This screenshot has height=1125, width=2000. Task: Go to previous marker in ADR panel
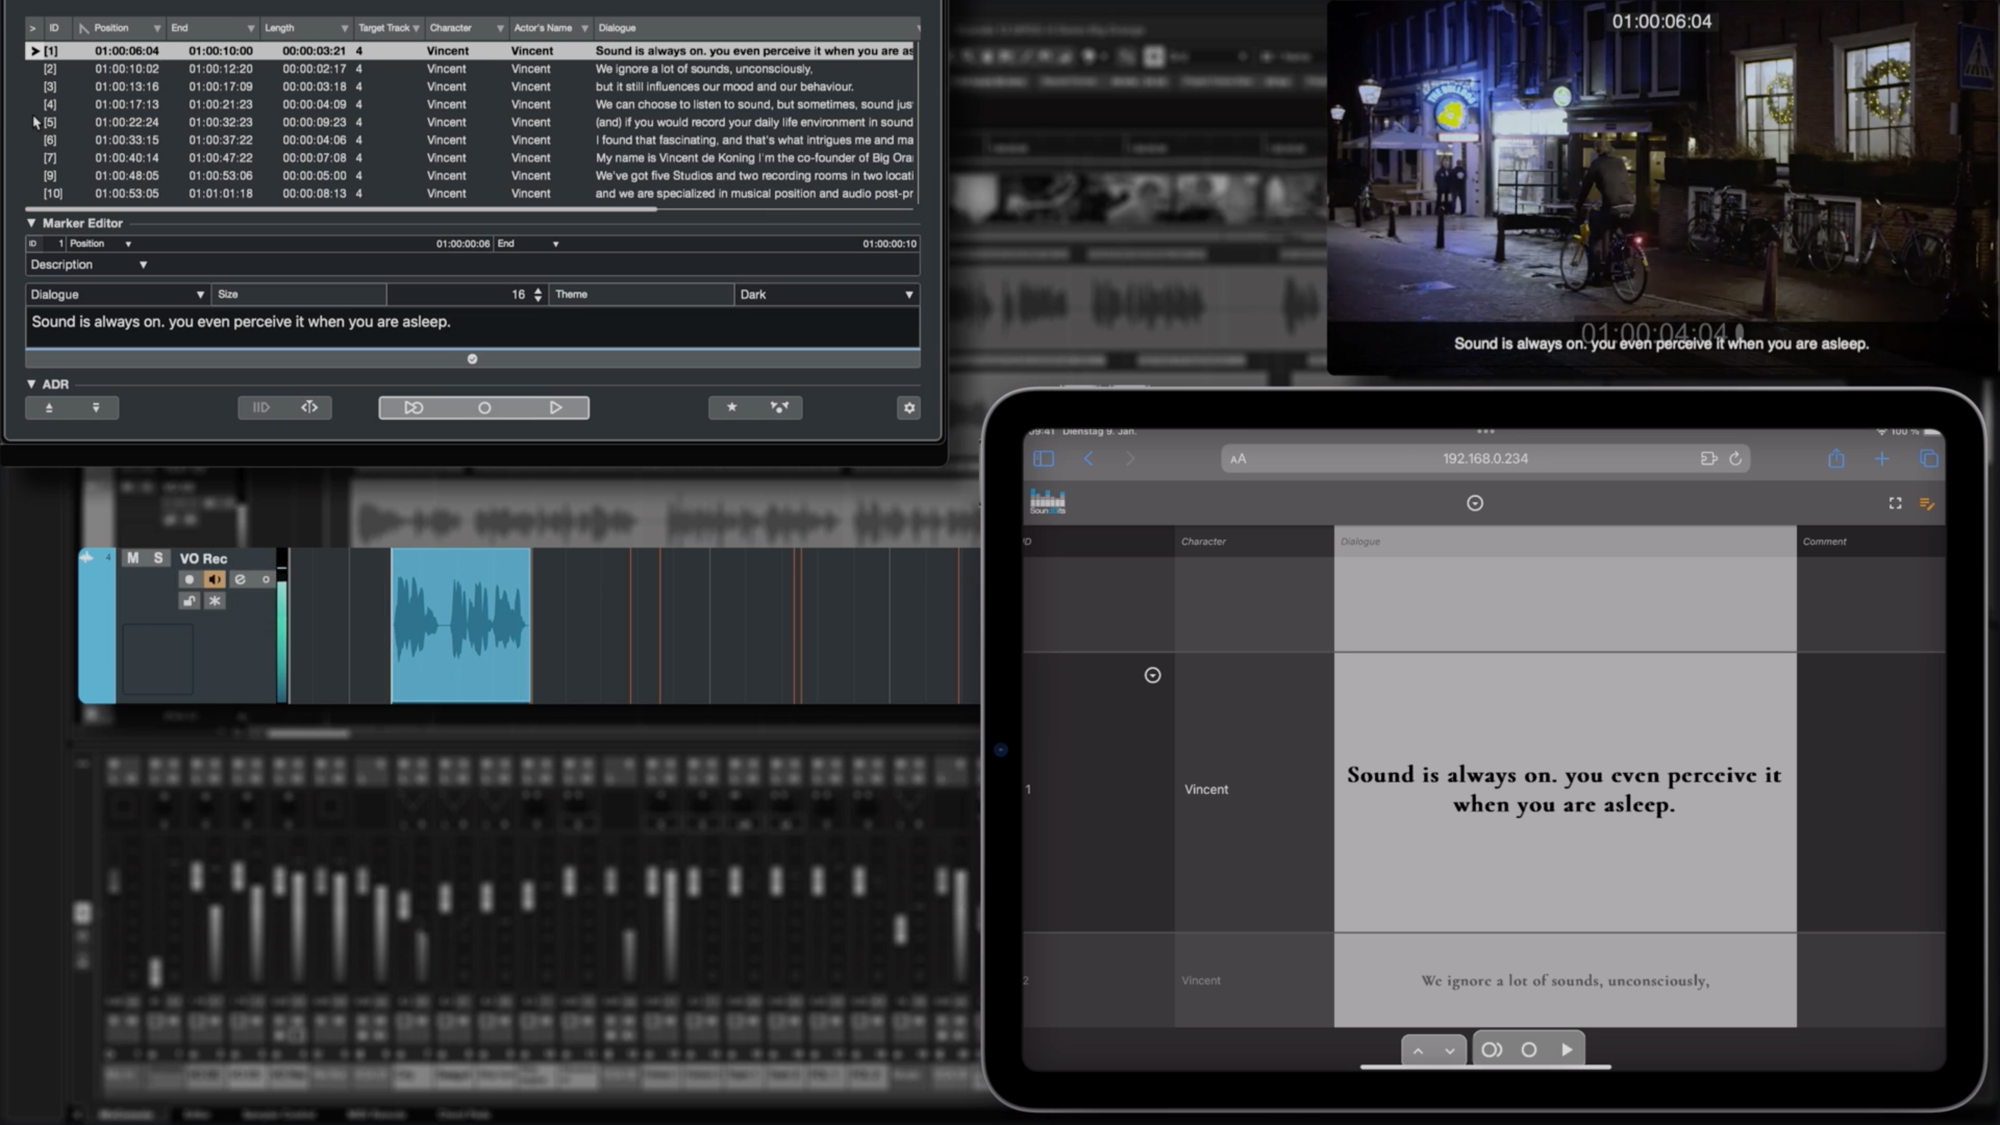(x=49, y=408)
